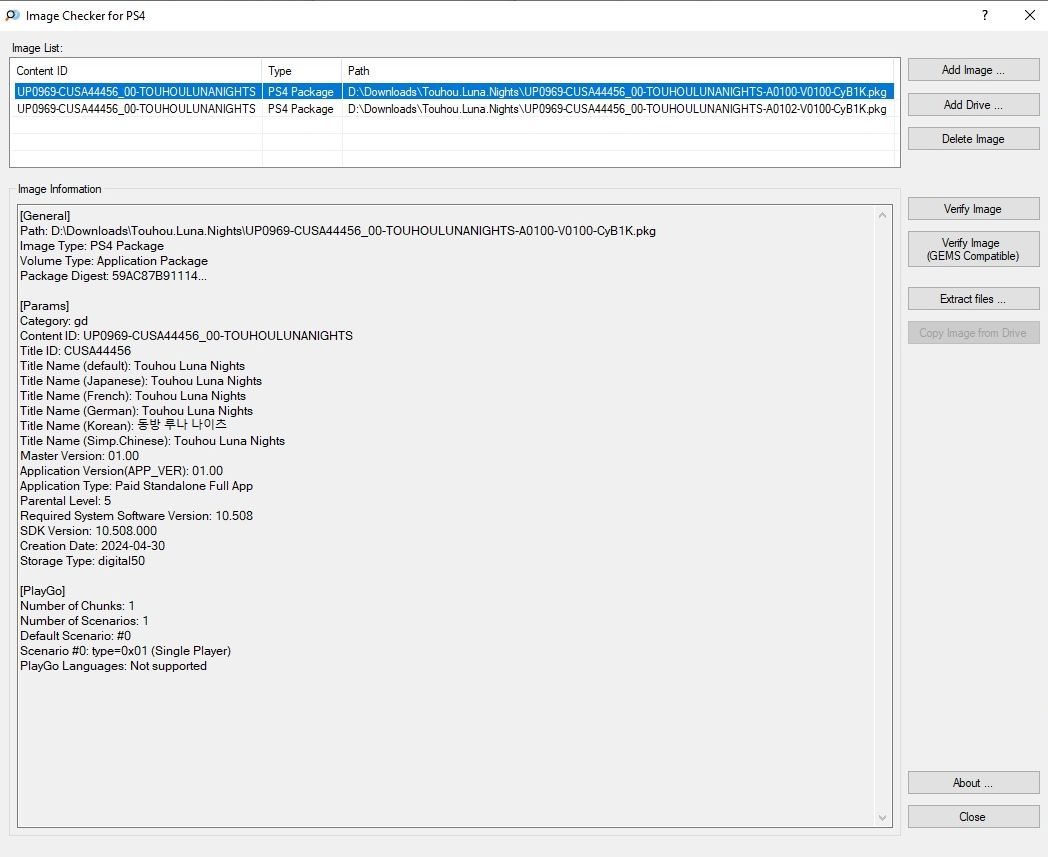1048x857 pixels.
Task: Click the Number of Chunks: 1 line
Action: (77, 606)
